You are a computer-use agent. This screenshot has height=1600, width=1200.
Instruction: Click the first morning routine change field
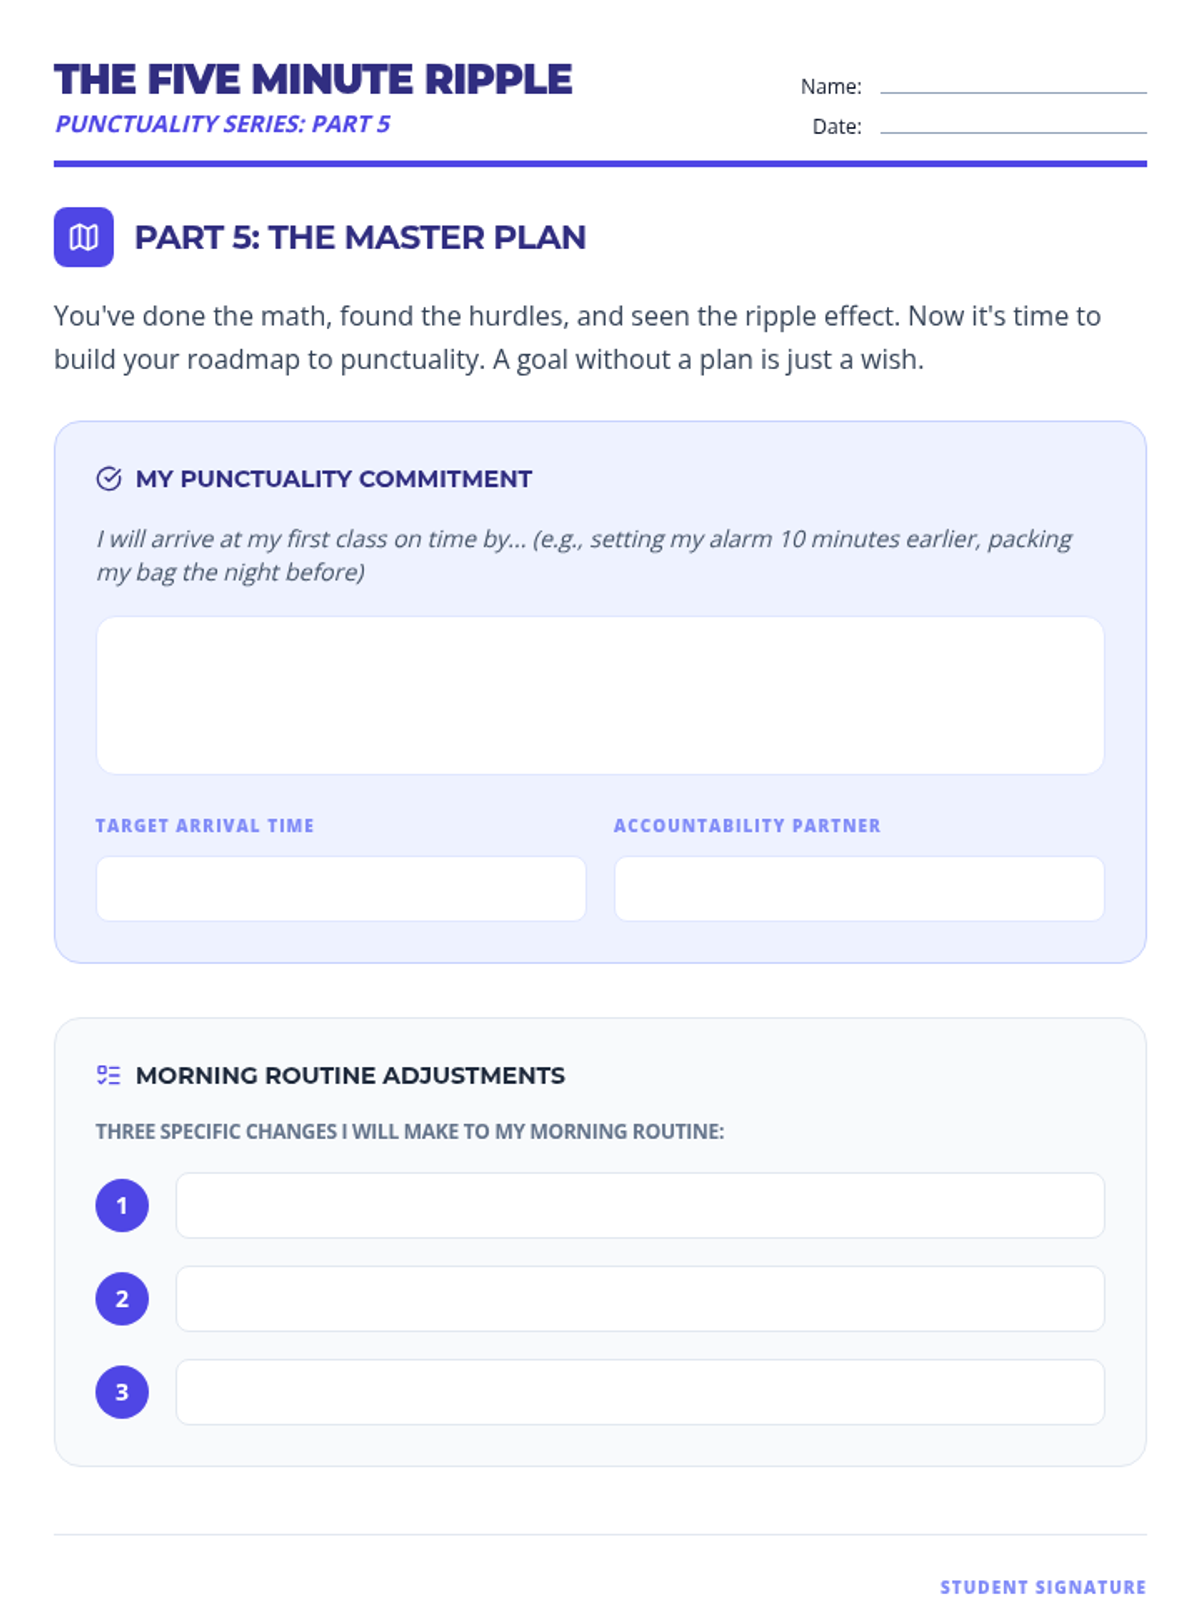(640, 1205)
